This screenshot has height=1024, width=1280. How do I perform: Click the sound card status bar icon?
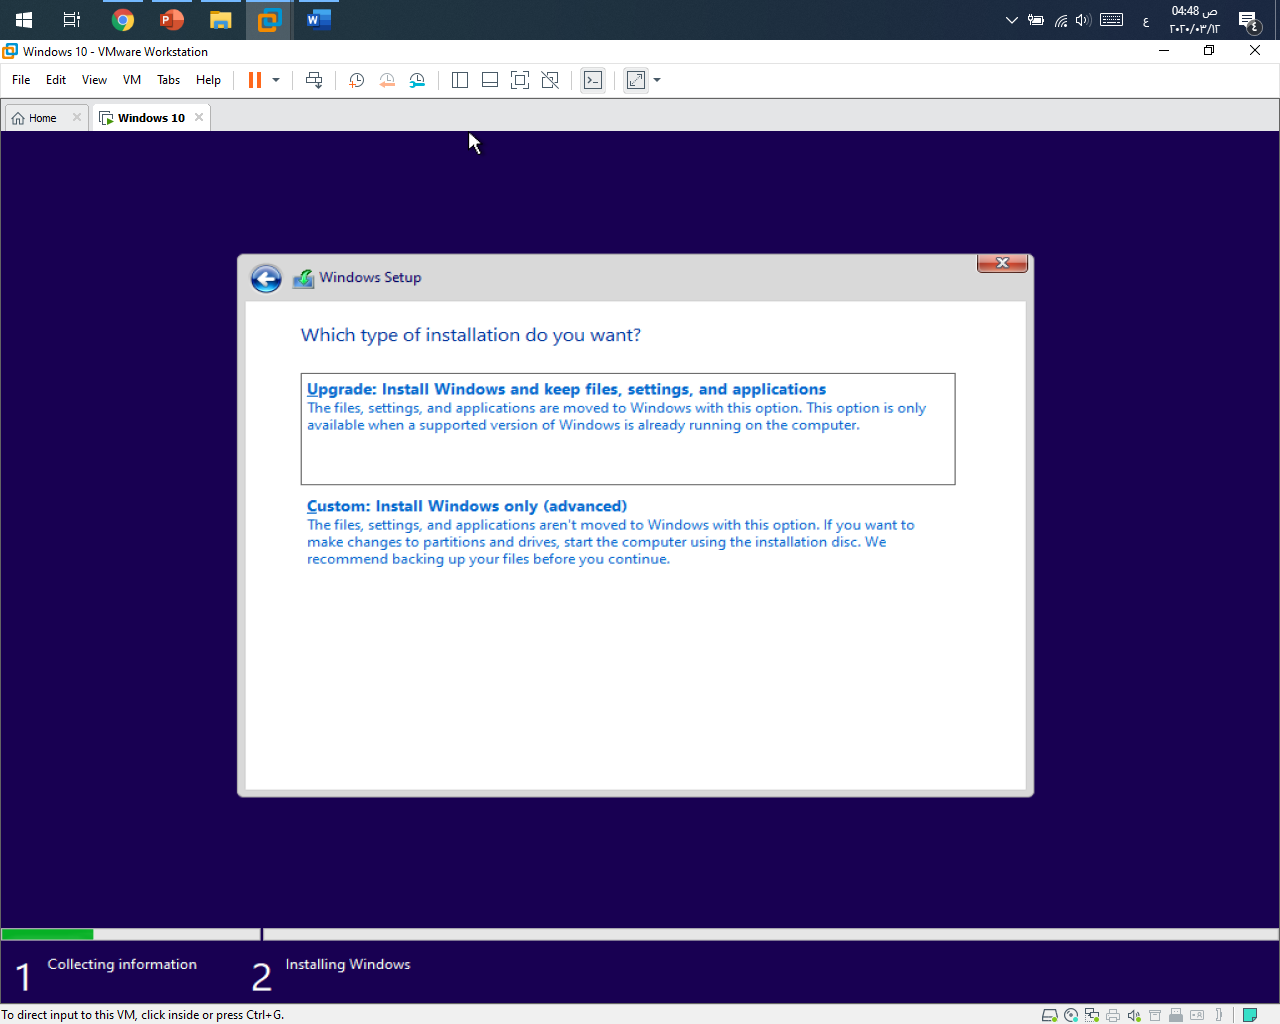coord(1134,1015)
